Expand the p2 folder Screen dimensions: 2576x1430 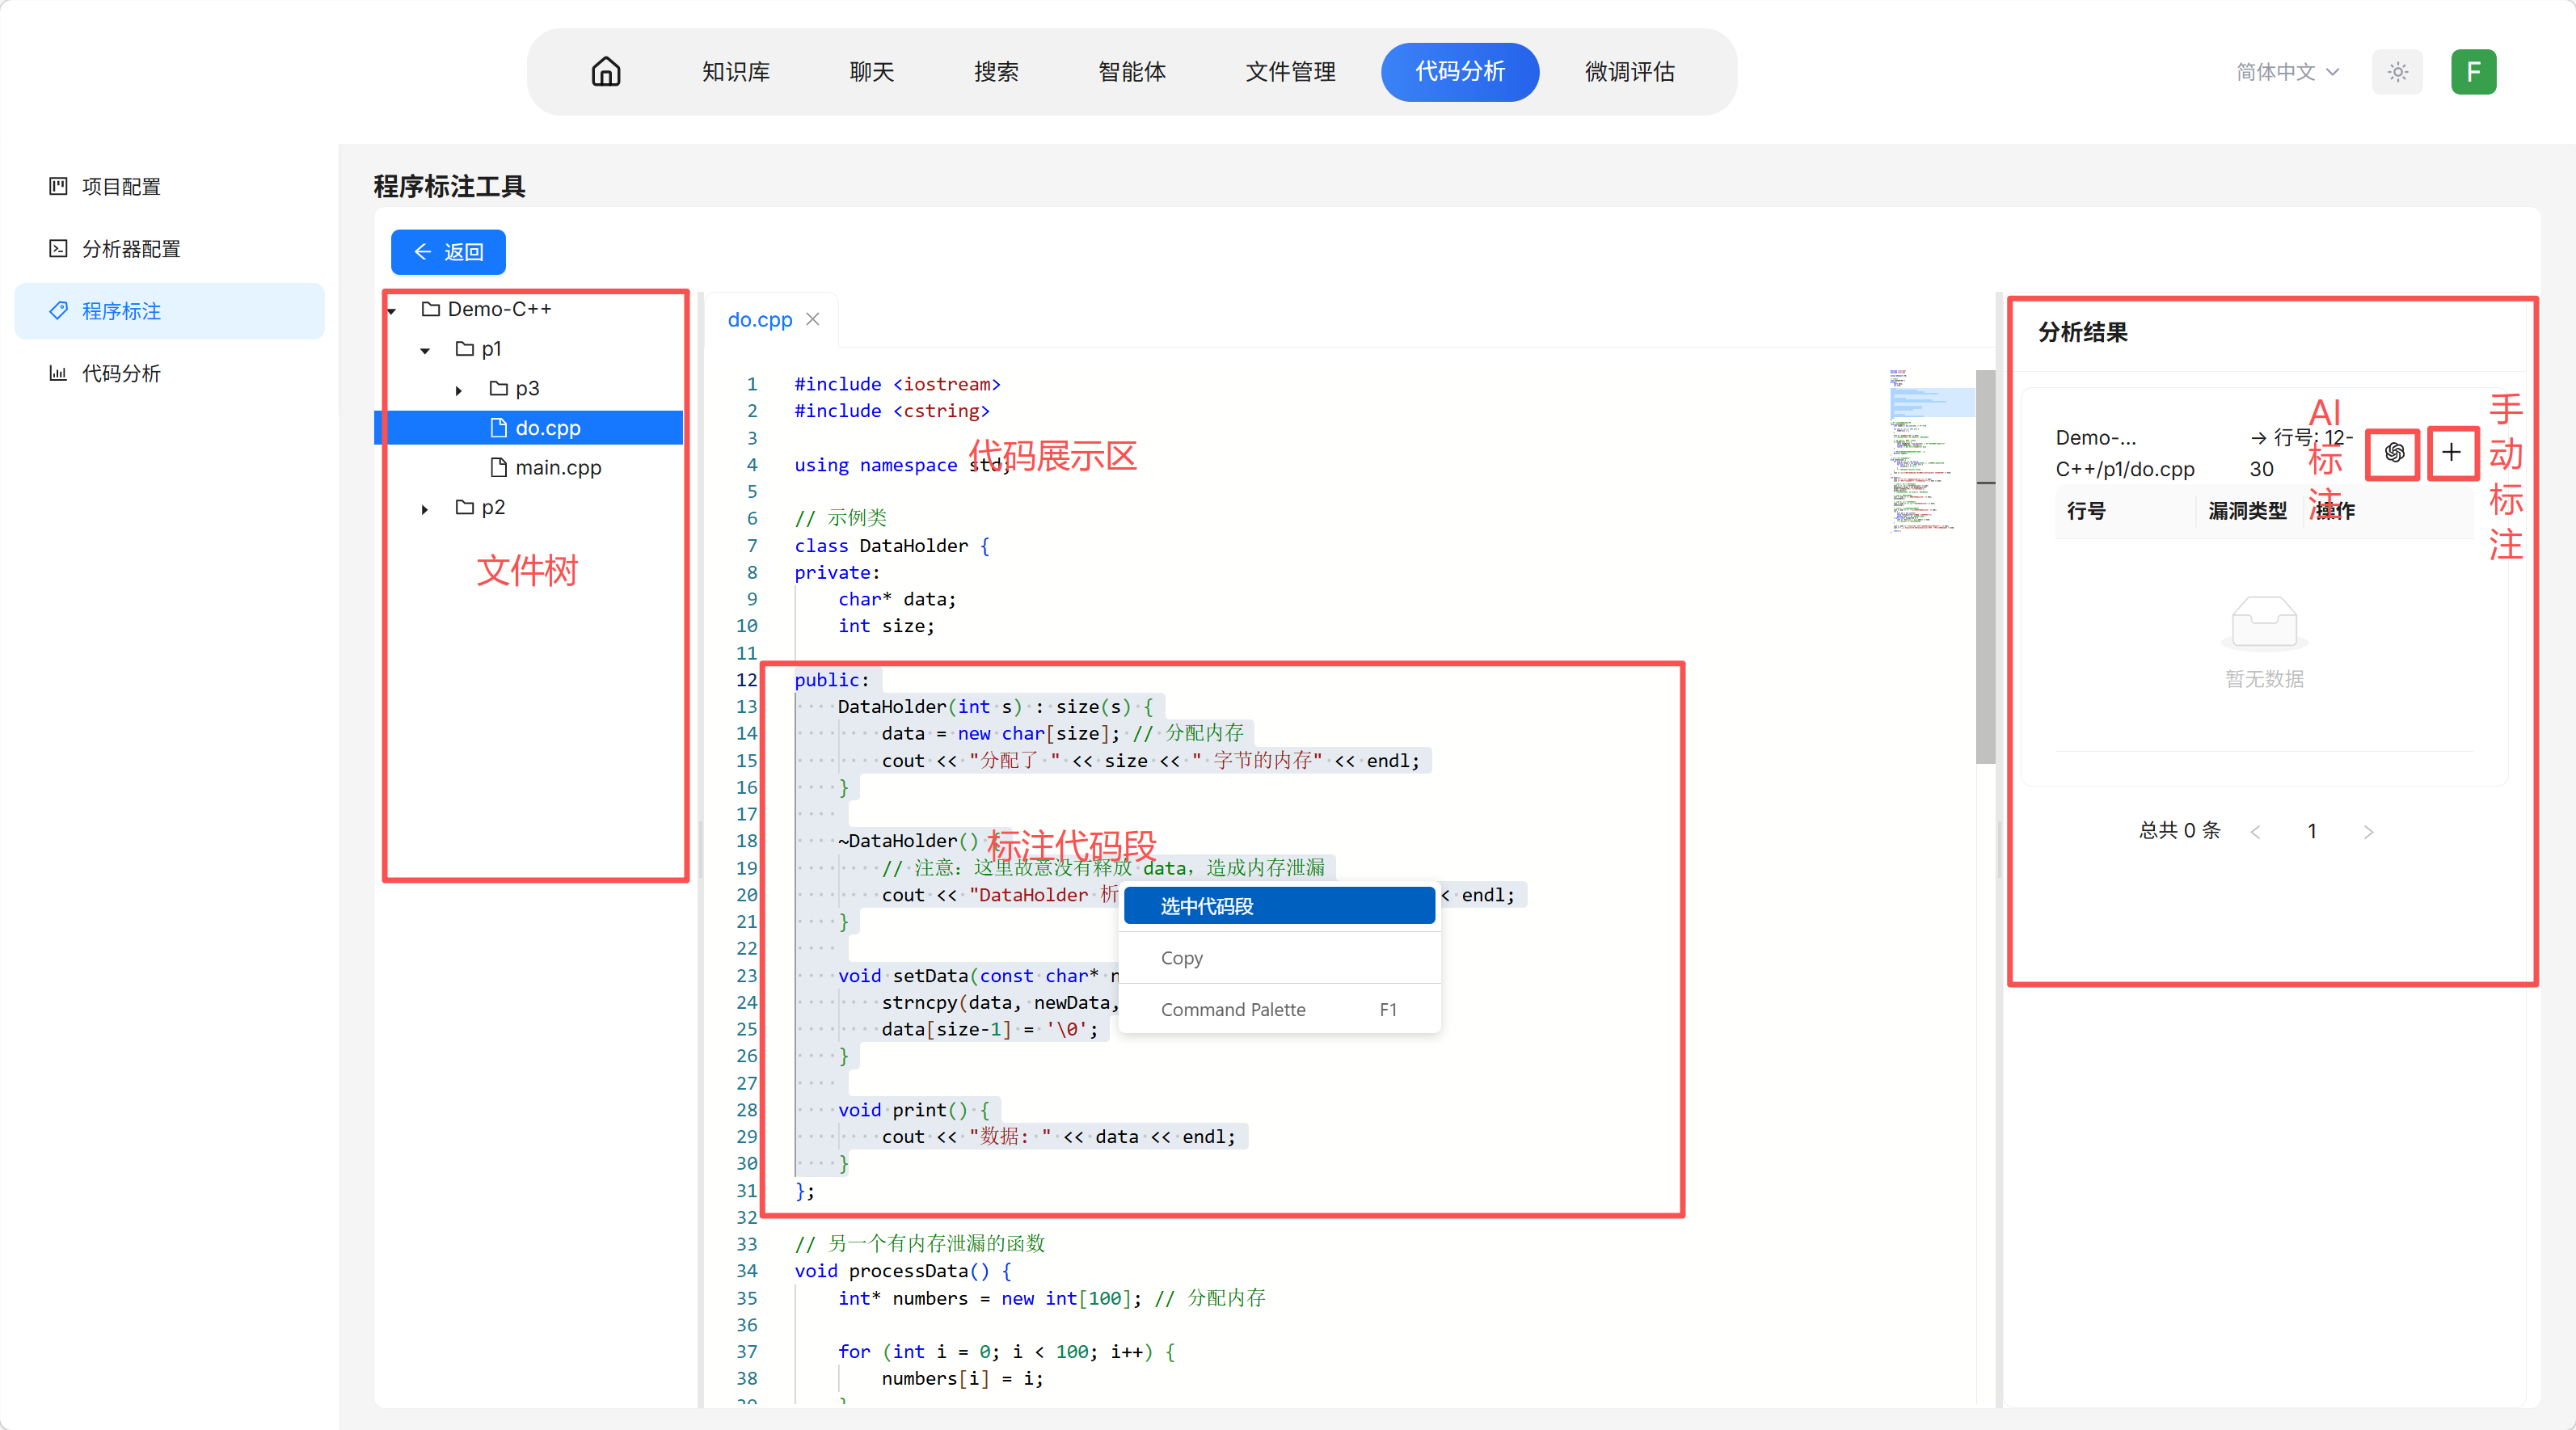(425, 509)
